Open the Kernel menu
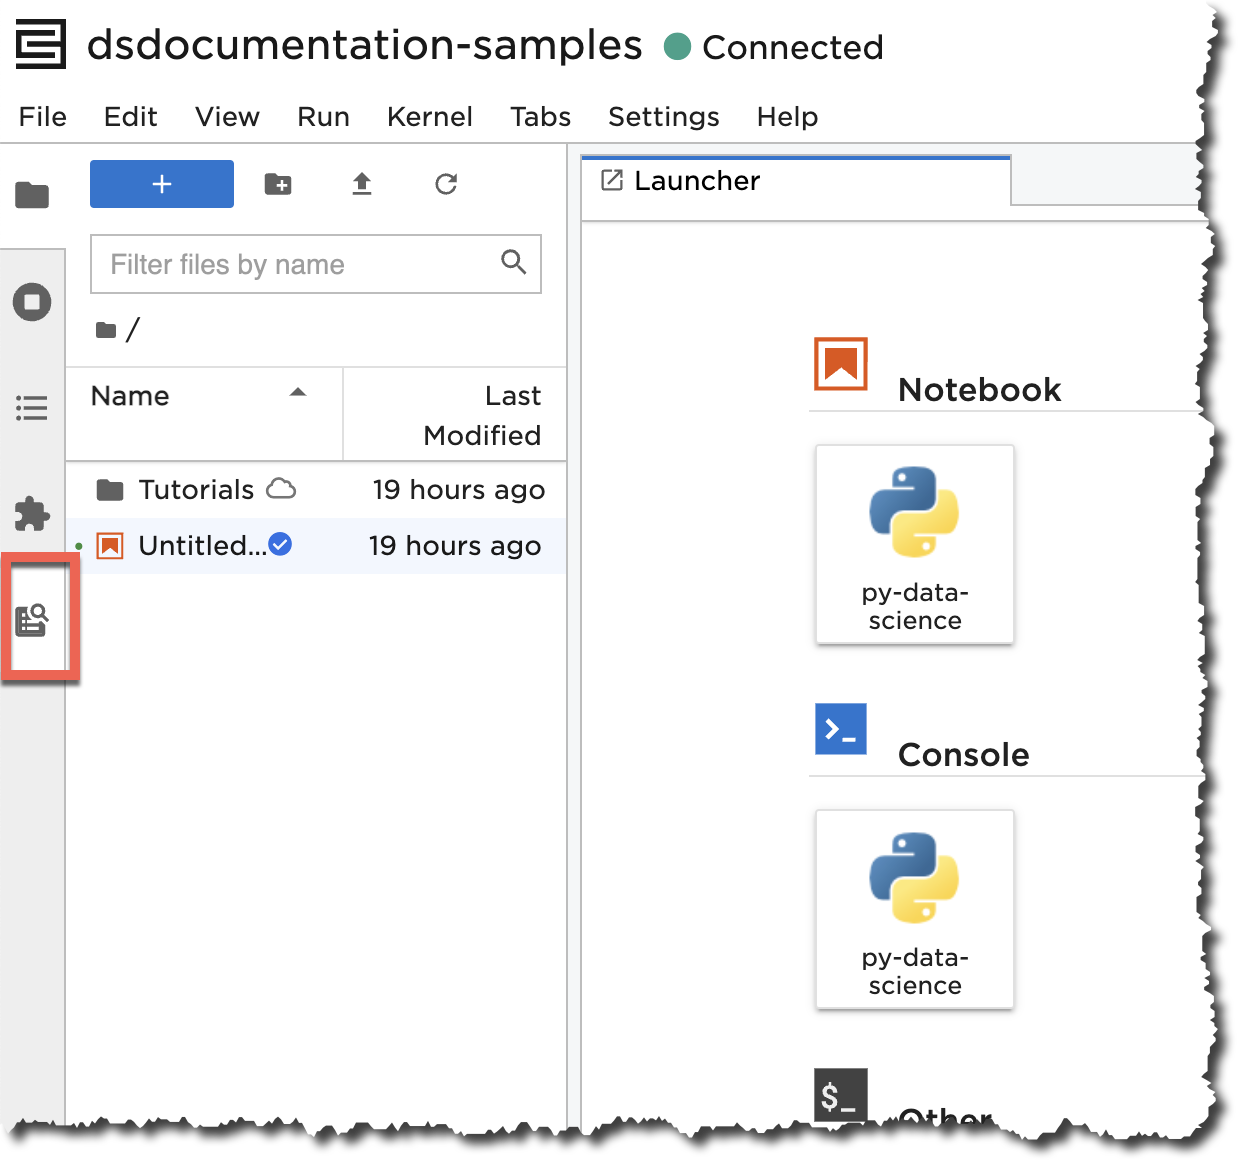The height and width of the screenshot is (1160, 1238). coord(429,117)
